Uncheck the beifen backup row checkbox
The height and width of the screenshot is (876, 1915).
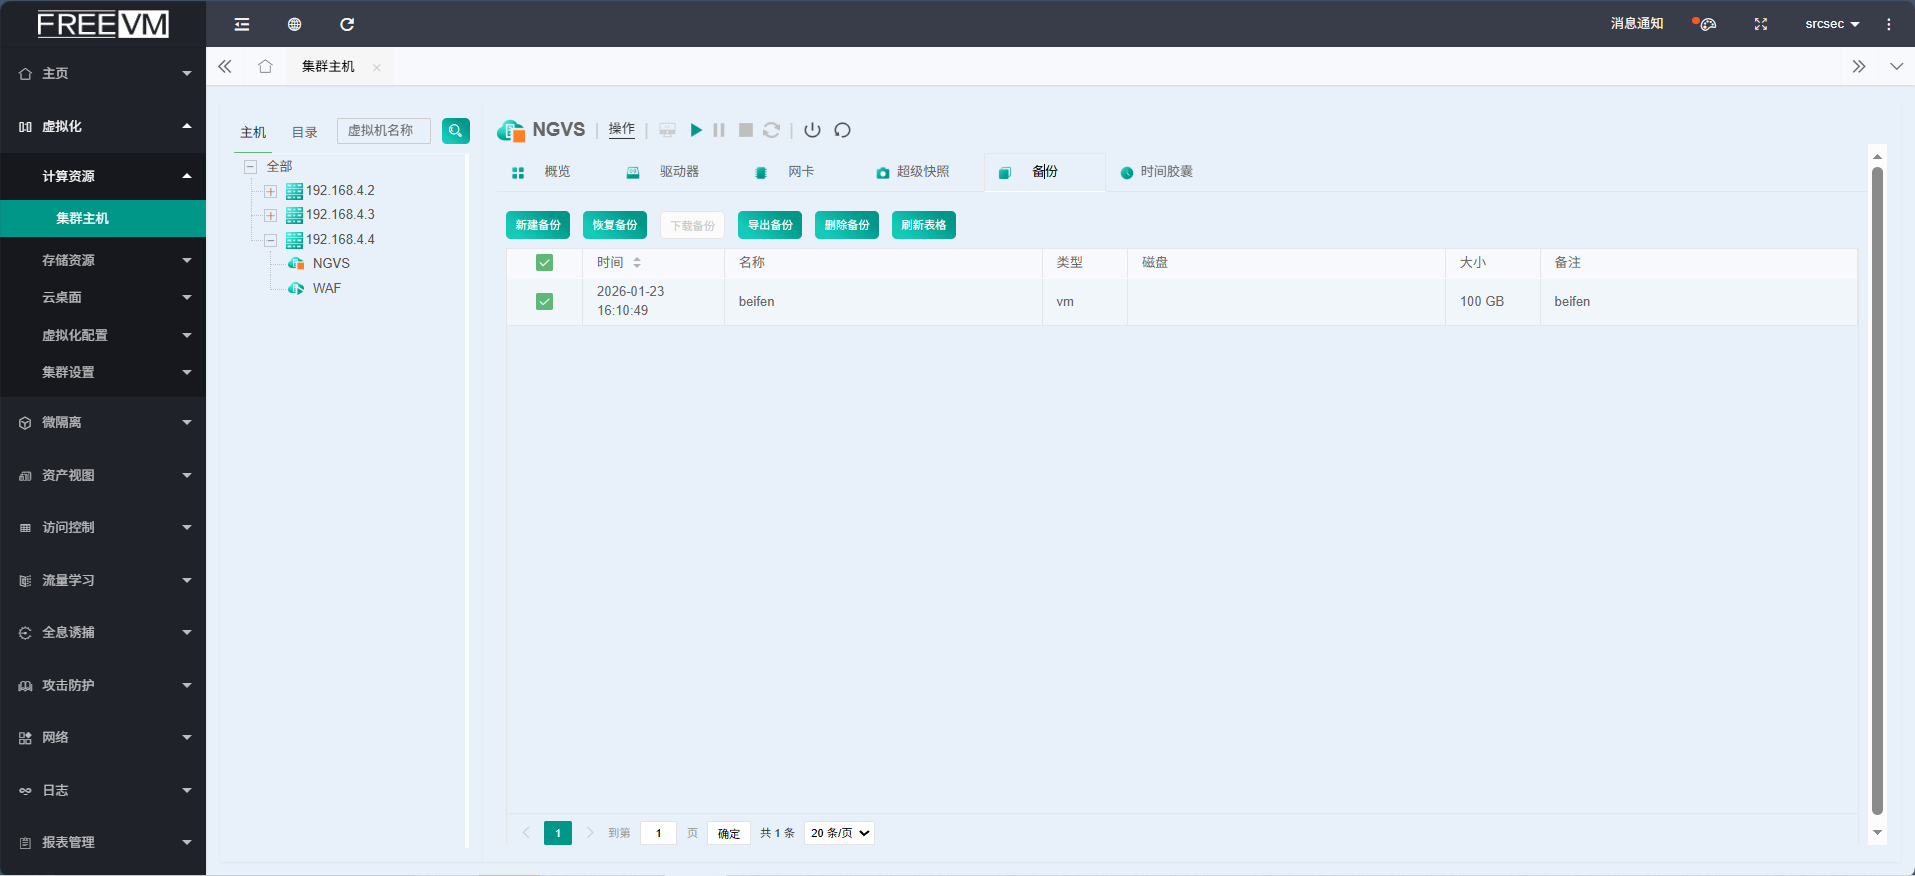544,301
